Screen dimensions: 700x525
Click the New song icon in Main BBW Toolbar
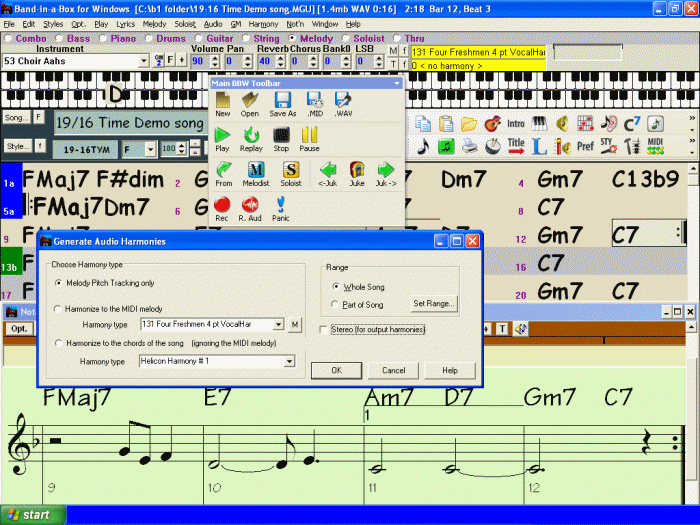pos(222,104)
